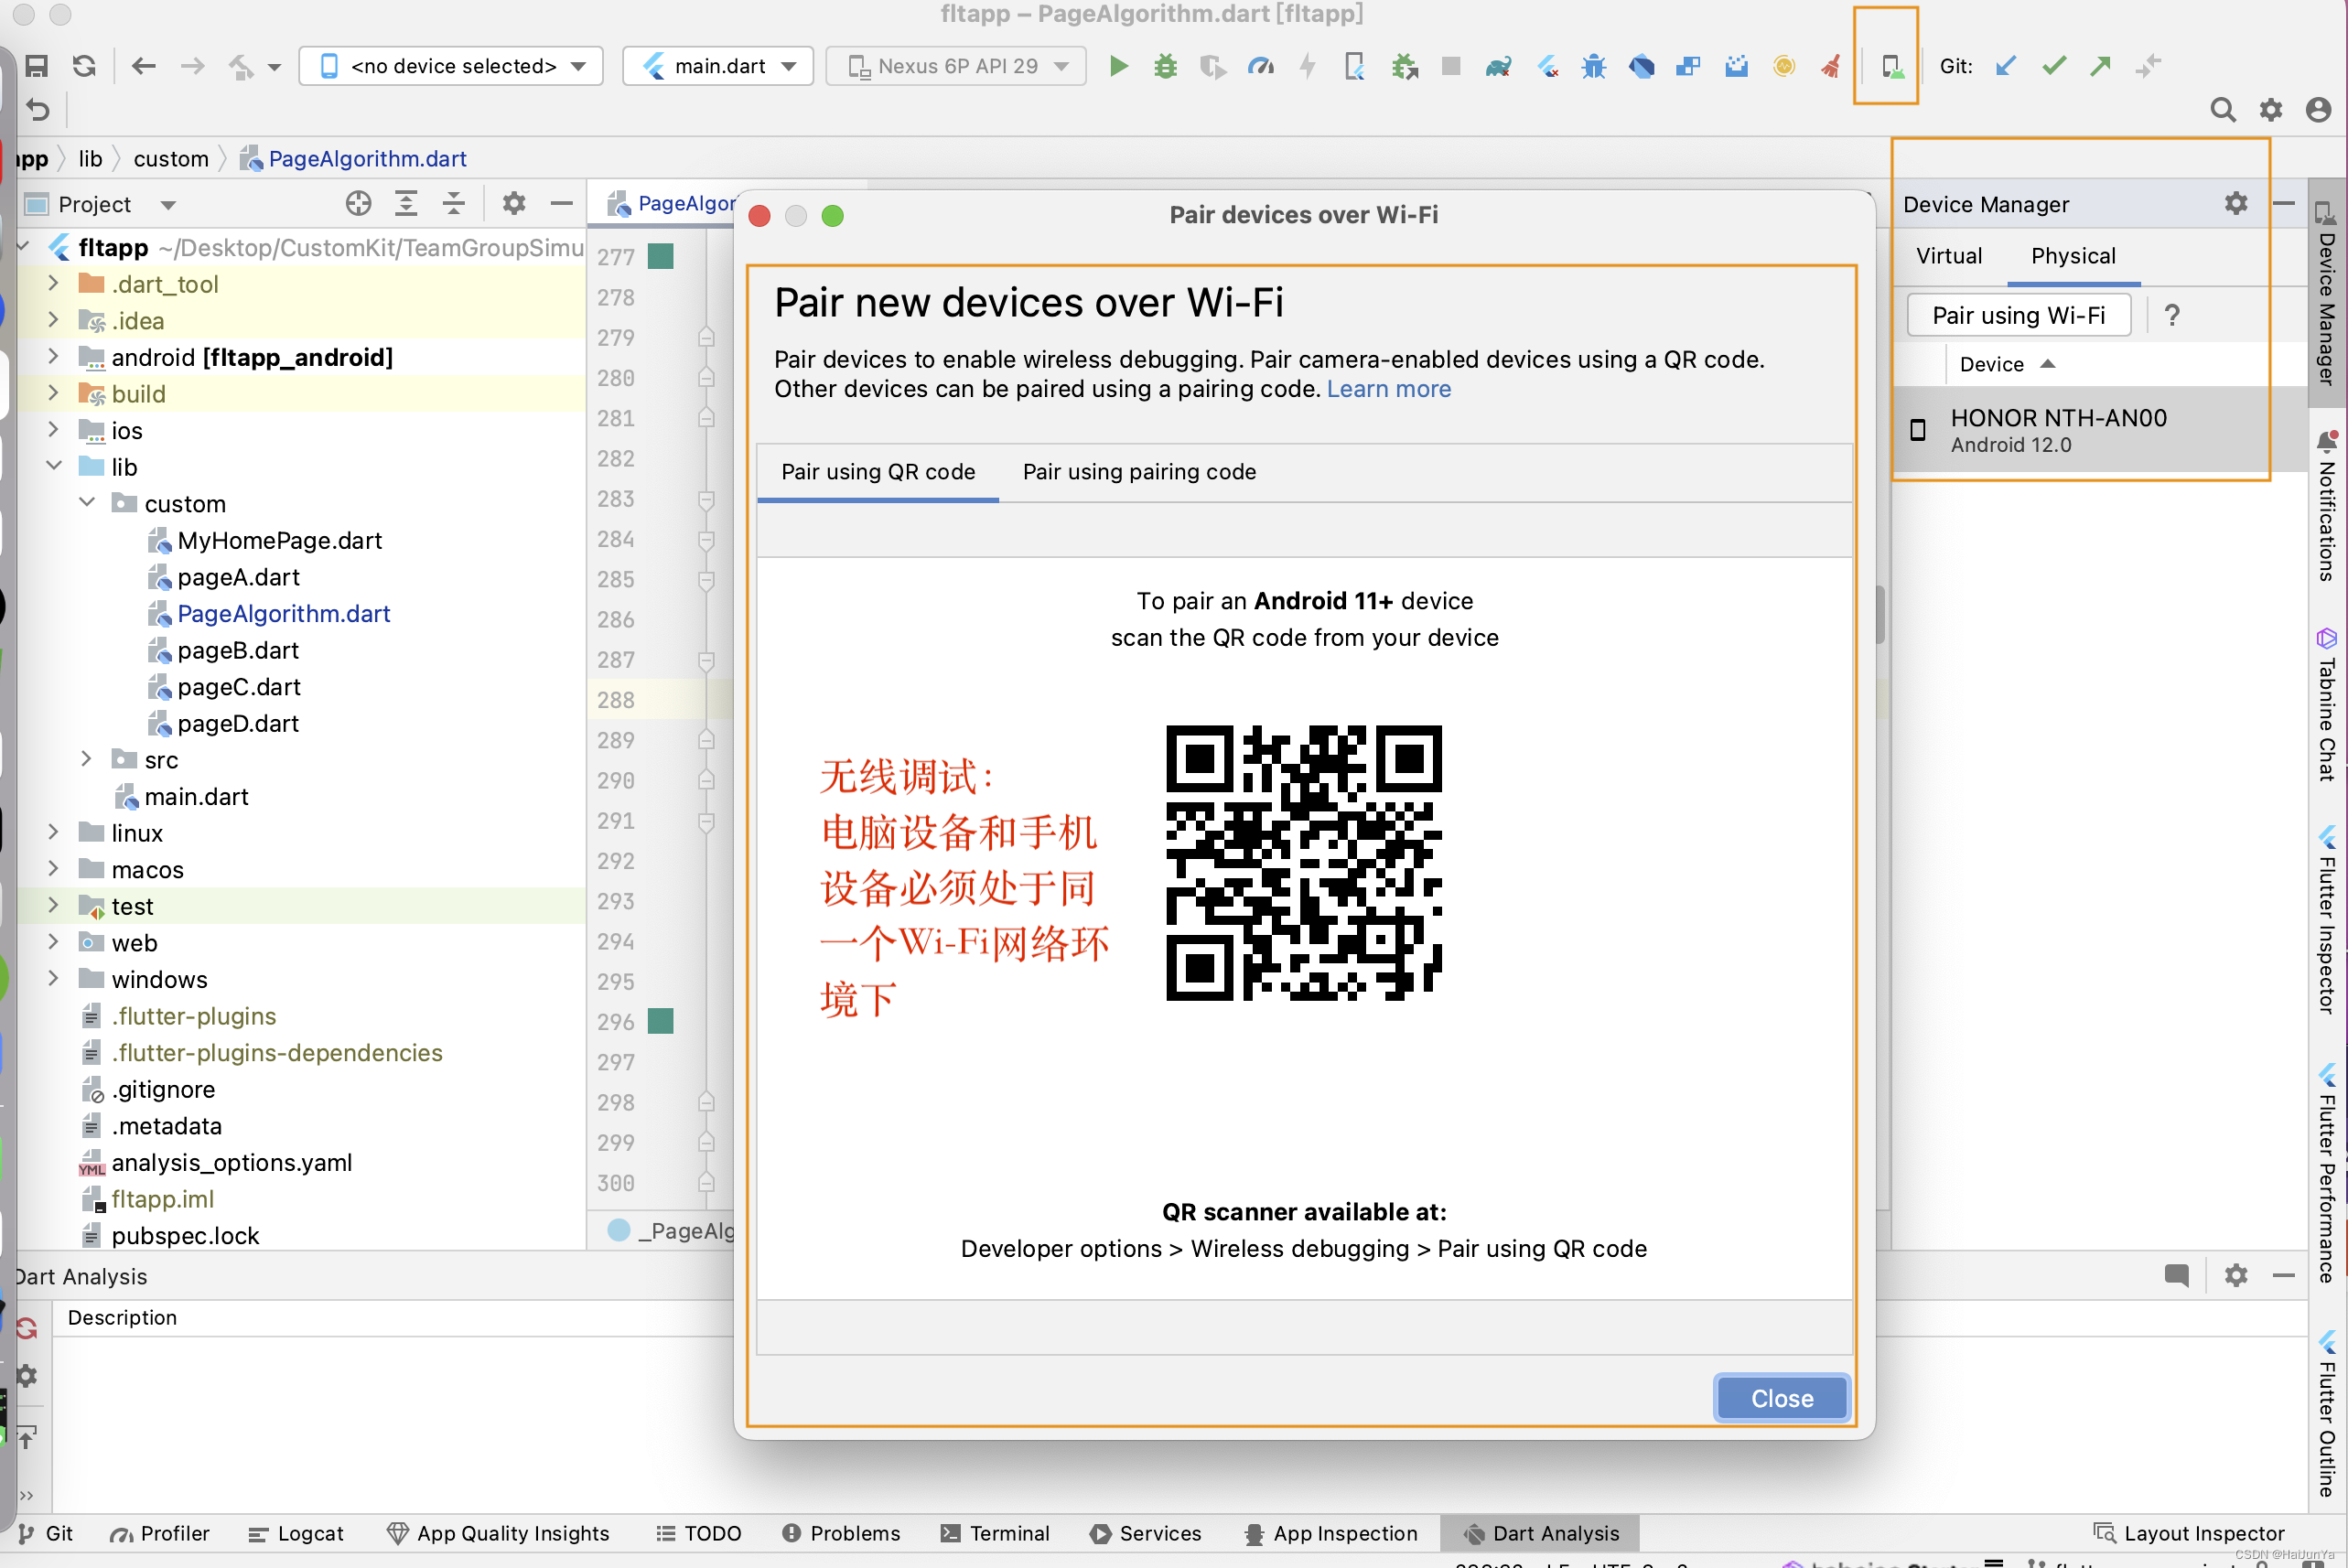The image size is (2348, 1568).
Task: Open the main.dart run configuration dropdown
Action: click(718, 66)
